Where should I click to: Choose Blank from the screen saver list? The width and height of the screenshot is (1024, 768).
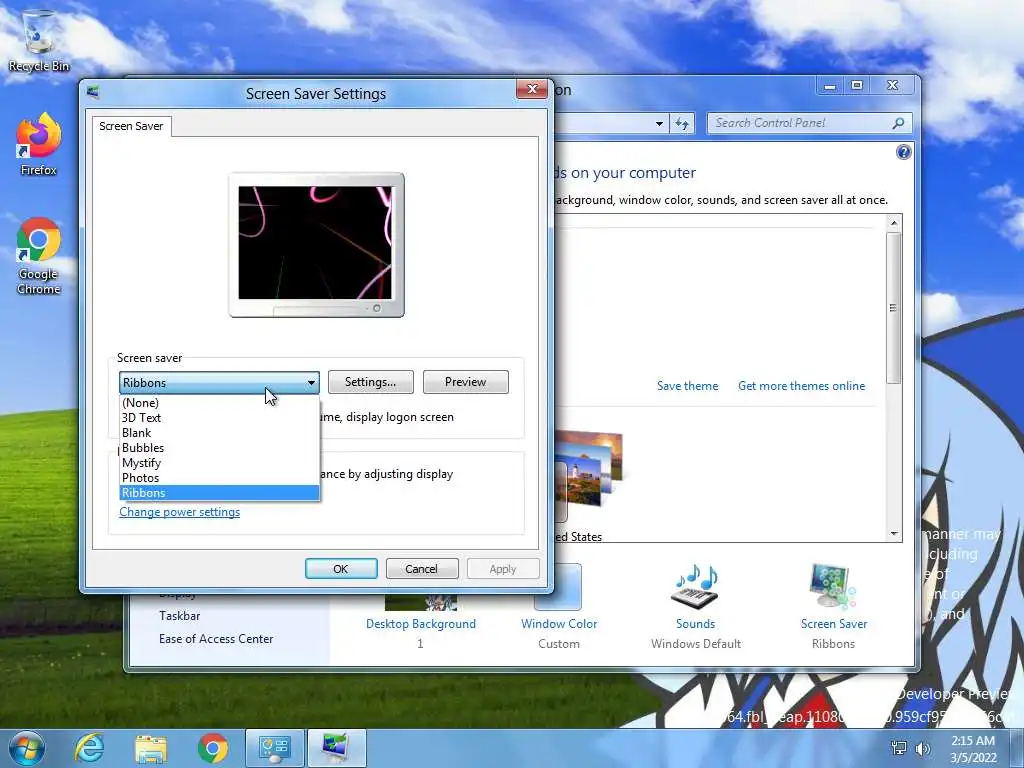pyautogui.click(x=219, y=433)
